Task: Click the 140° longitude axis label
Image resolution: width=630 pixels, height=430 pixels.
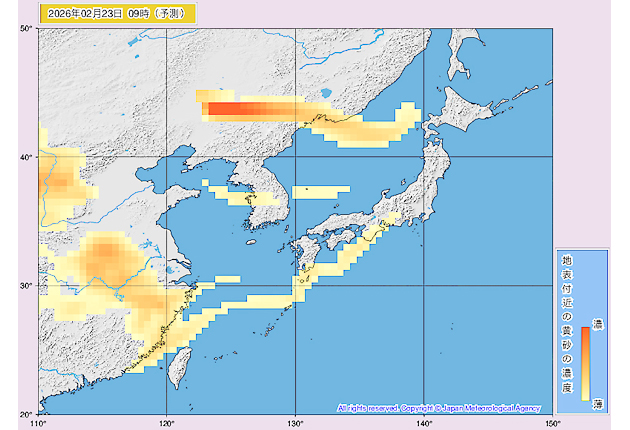Action: [x=424, y=423]
